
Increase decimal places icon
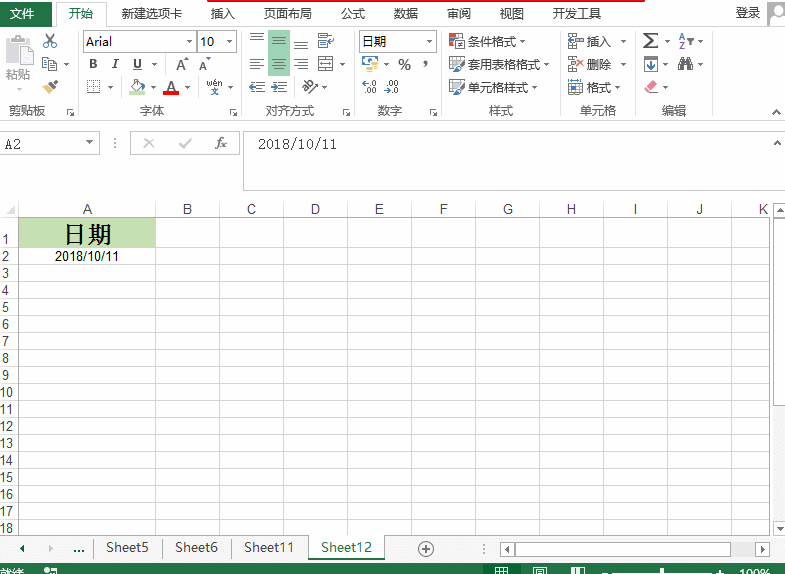369,87
